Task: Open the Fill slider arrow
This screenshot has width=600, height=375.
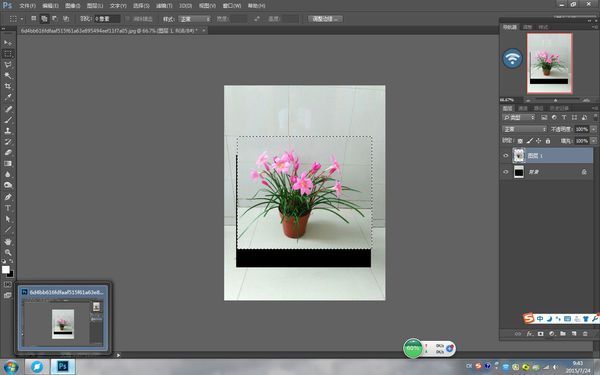Action: pos(593,141)
